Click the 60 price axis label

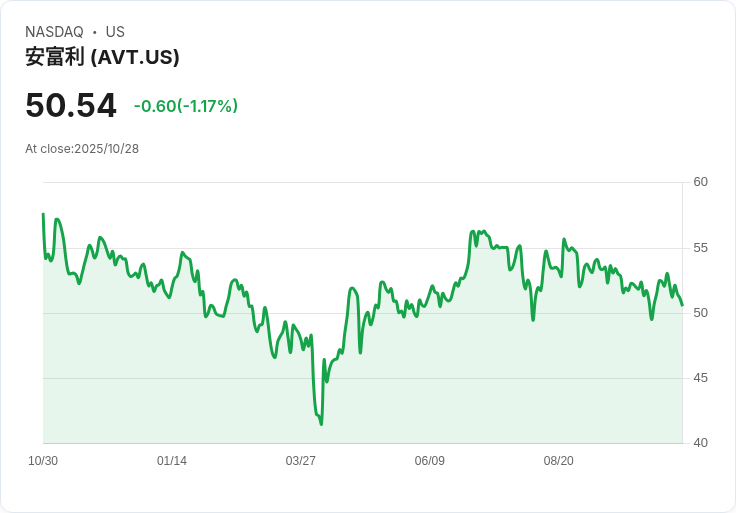[x=700, y=182]
